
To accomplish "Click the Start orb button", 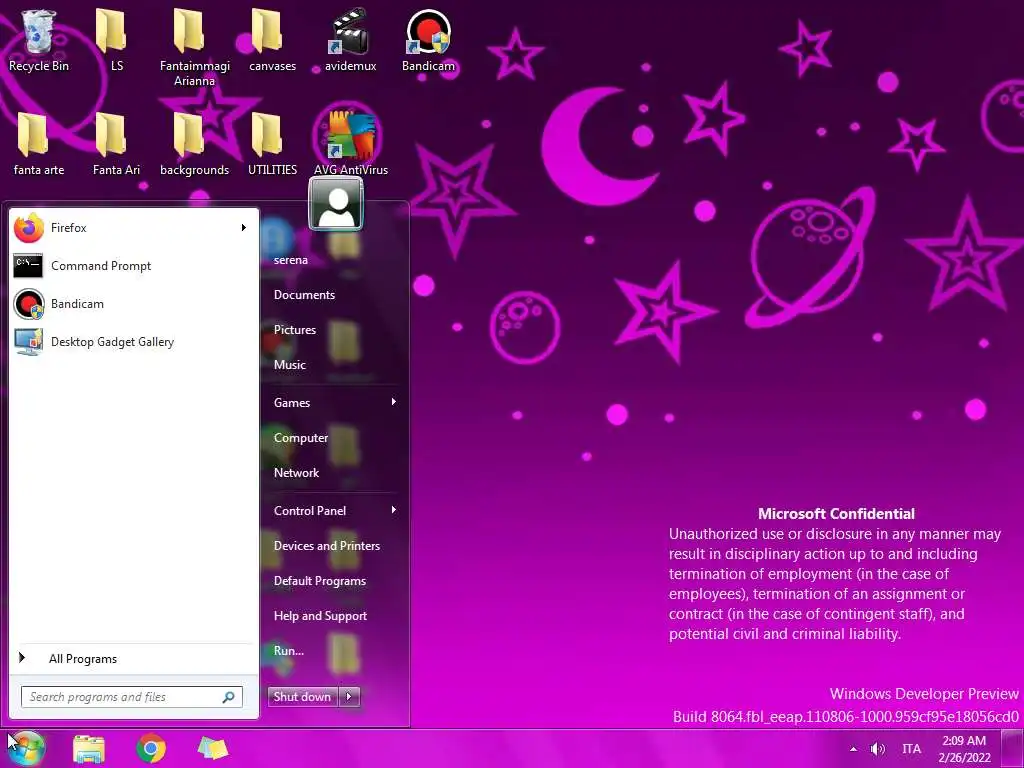I will tap(26, 748).
